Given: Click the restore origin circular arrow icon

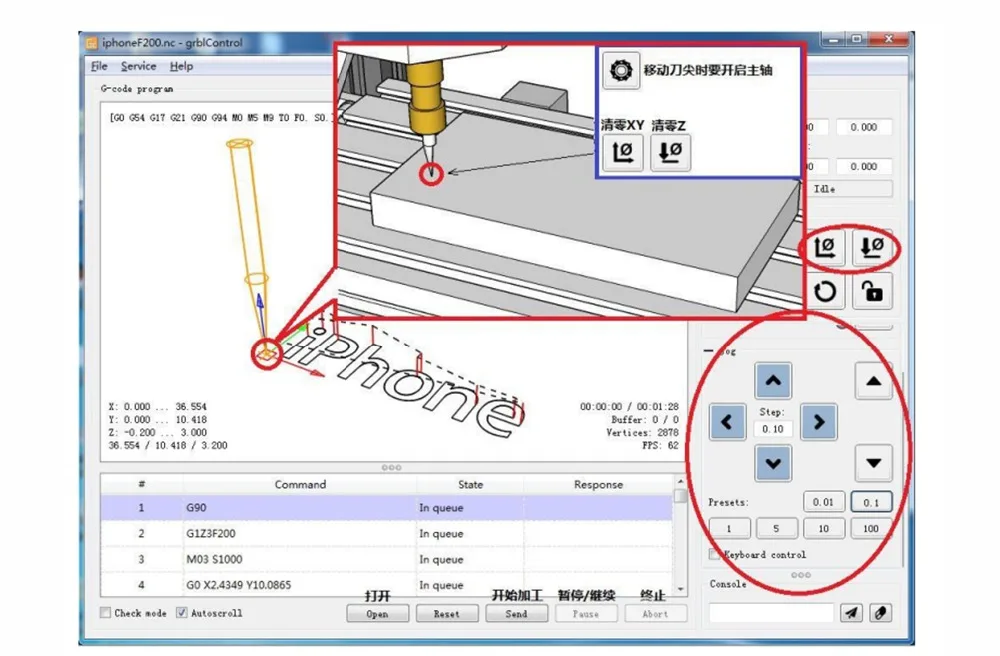Looking at the screenshot, I should (x=825, y=291).
